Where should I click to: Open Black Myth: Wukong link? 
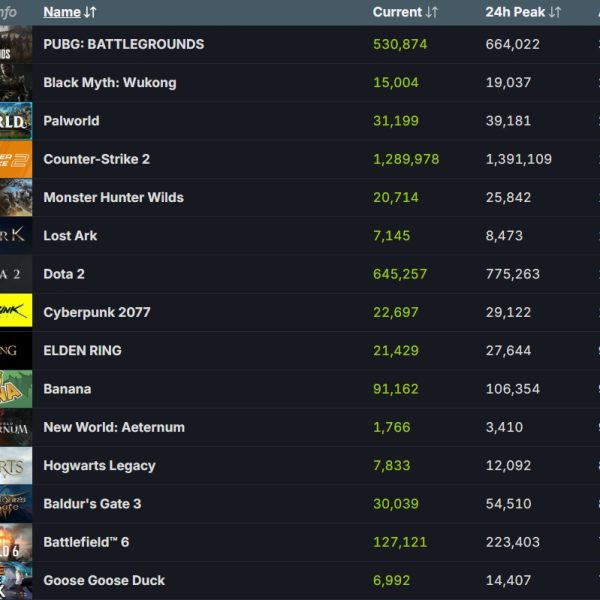(109, 83)
